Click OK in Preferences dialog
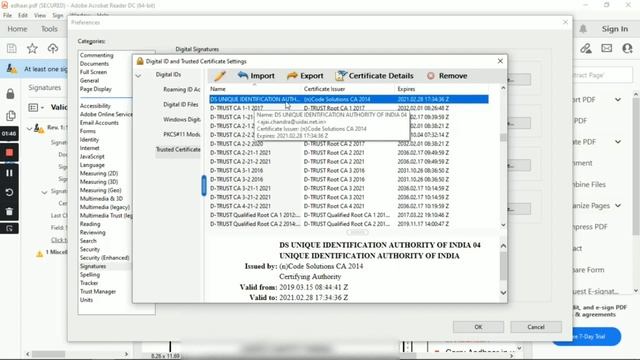640x360 pixels. [x=478, y=327]
